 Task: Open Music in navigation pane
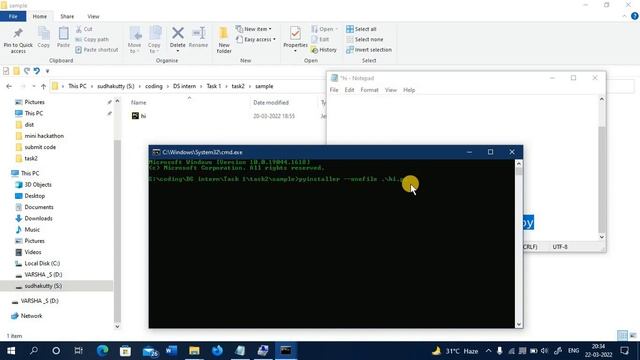[32, 229]
